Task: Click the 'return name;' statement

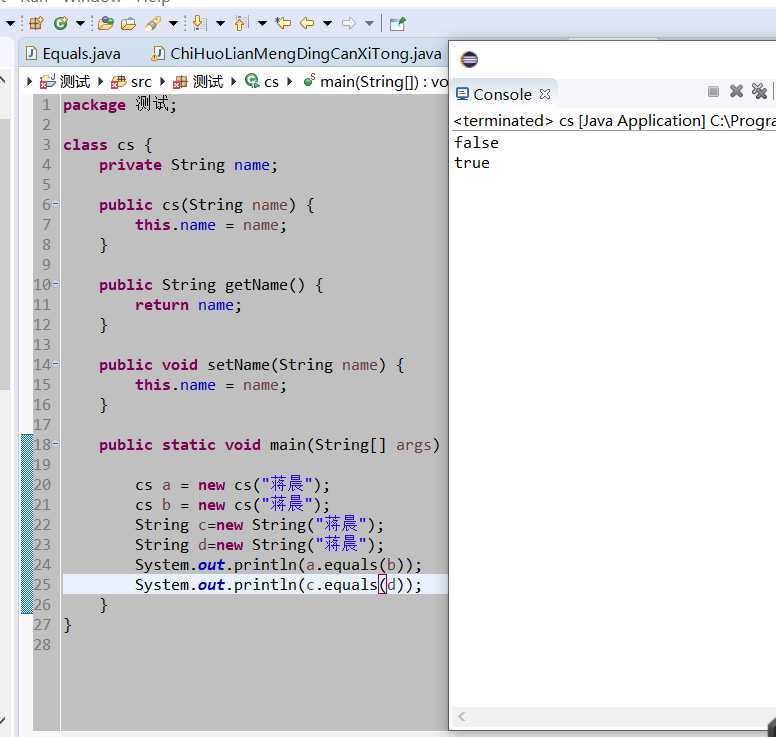Action: (188, 305)
